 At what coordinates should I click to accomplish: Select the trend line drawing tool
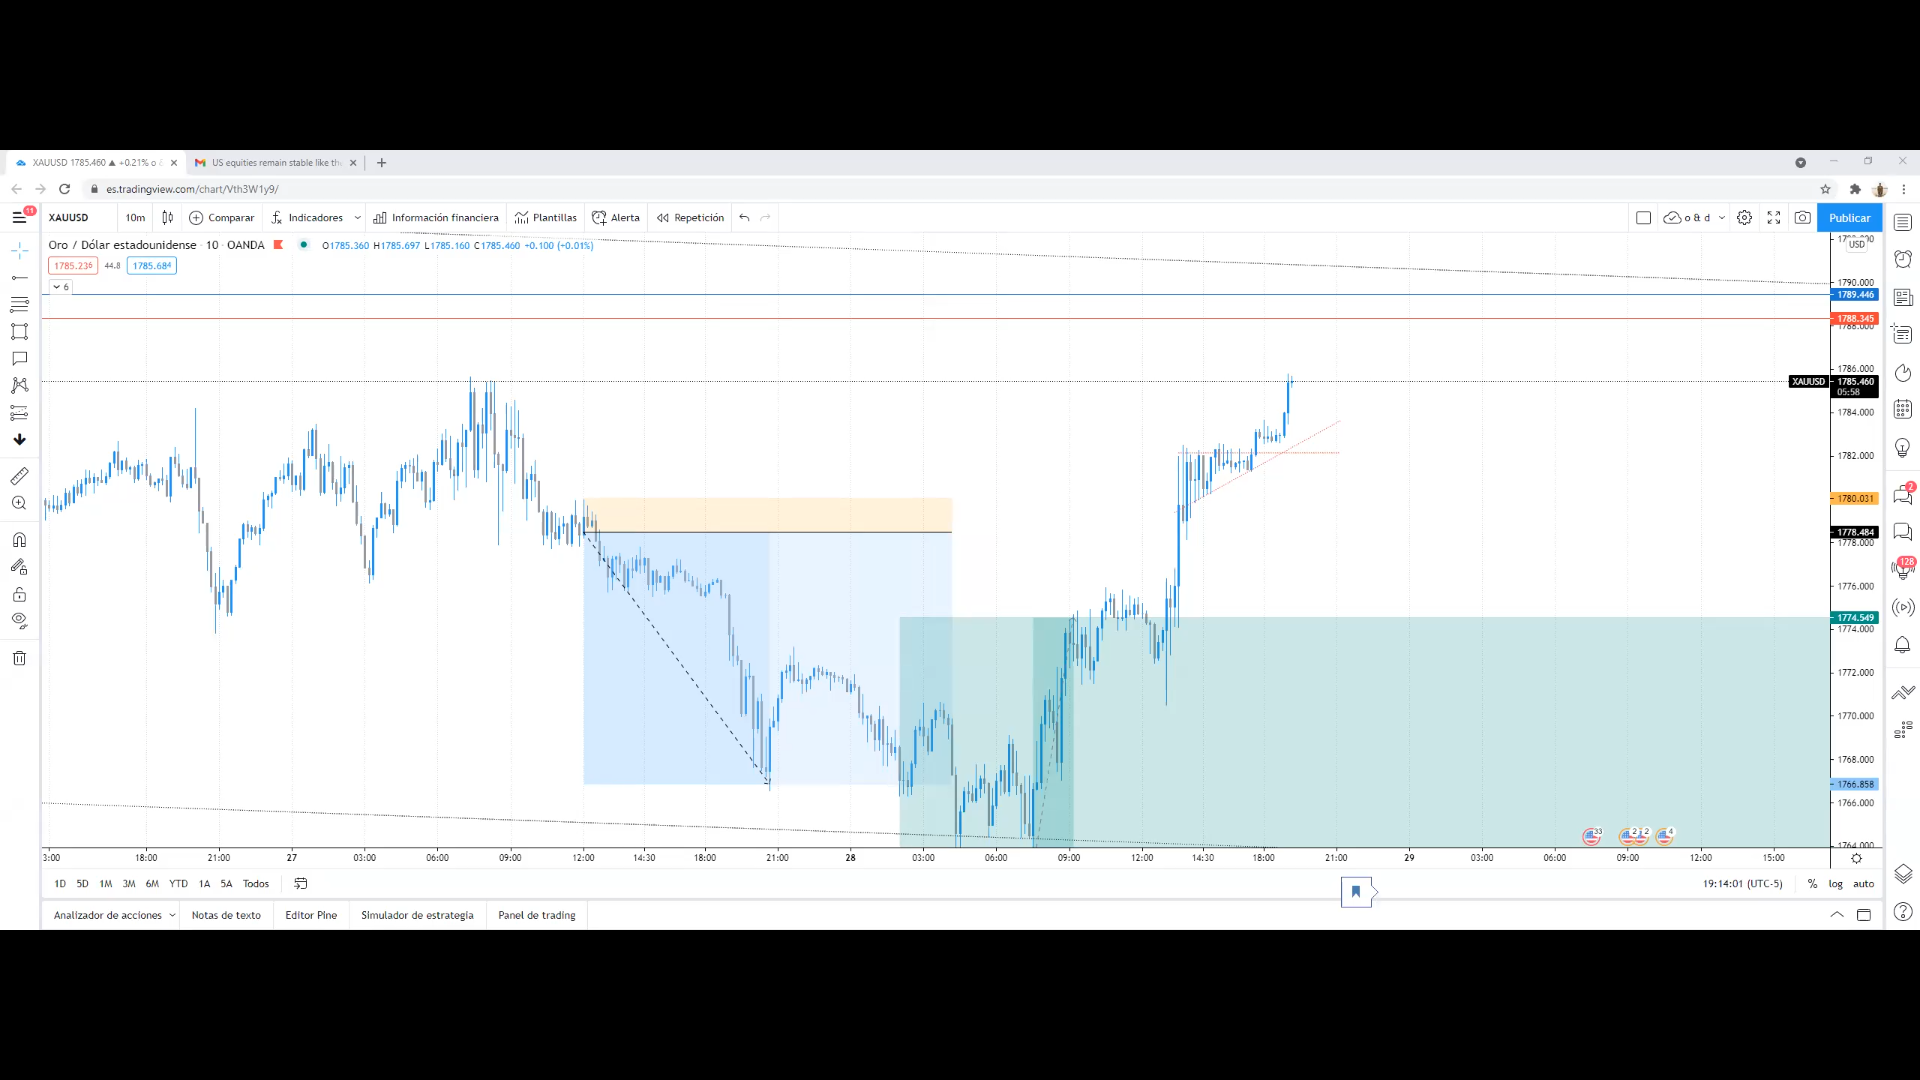point(19,278)
